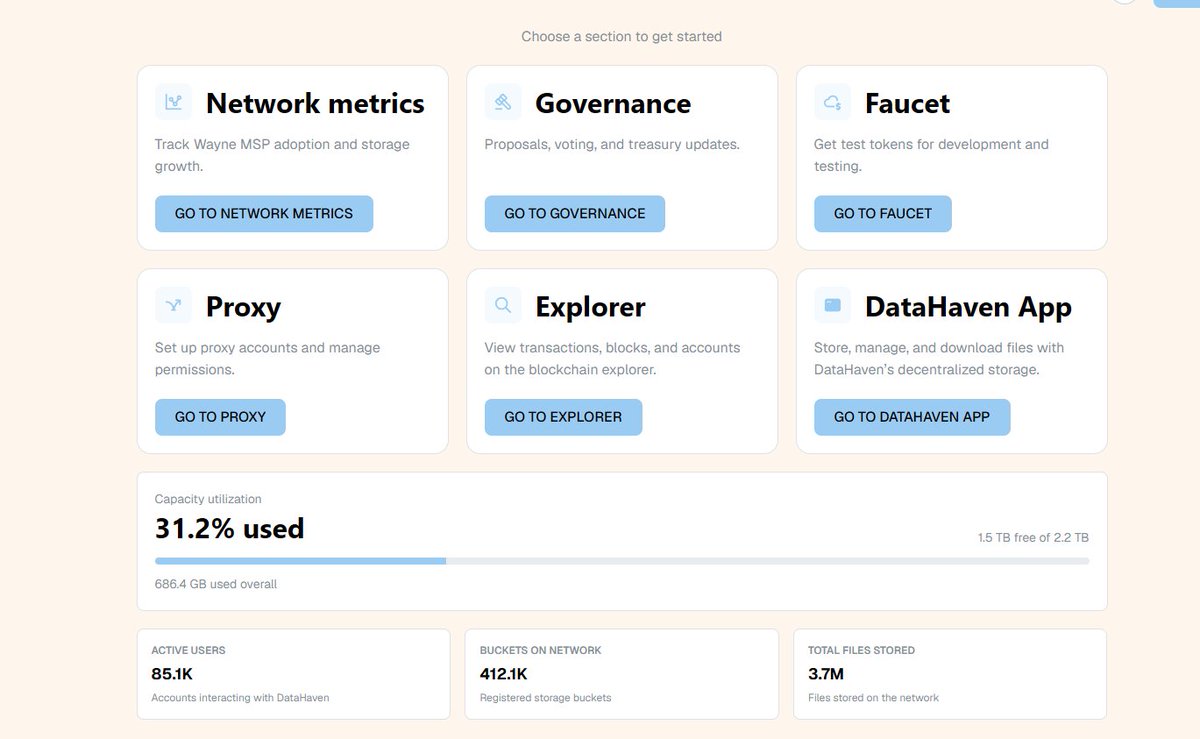1200x739 pixels.
Task: Open GO TO NETWORK METRICS button
Action: click(264, 213)
